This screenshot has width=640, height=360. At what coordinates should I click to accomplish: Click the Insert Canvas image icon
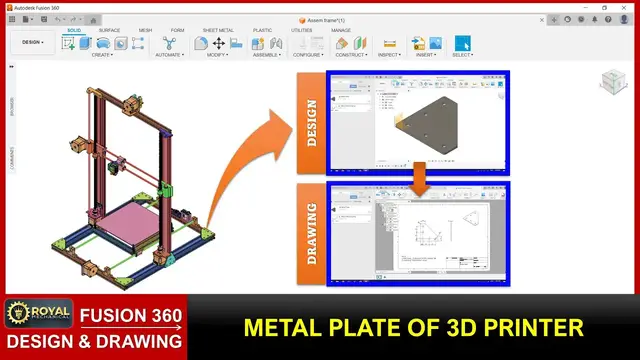tap(436, 43)
